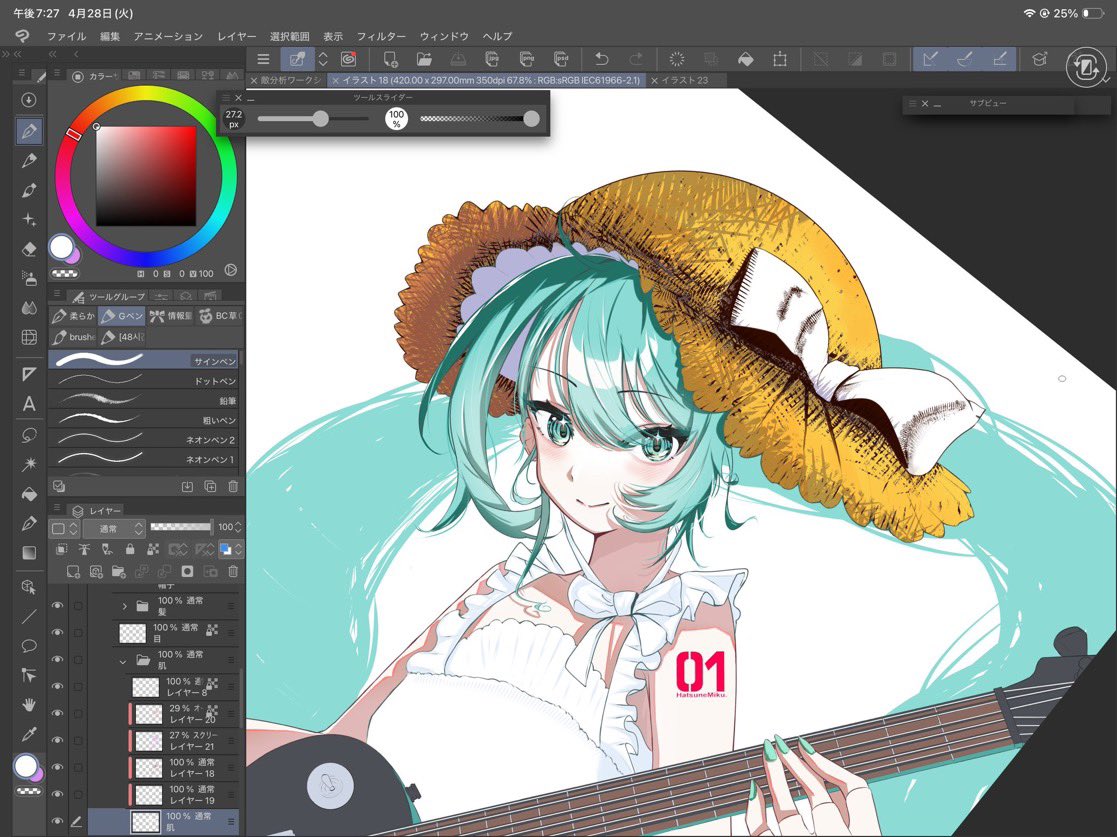Collapse the 肌 layer folder
The width and height of the screenshot is (1117, 837).
click(x=124, y=660)
